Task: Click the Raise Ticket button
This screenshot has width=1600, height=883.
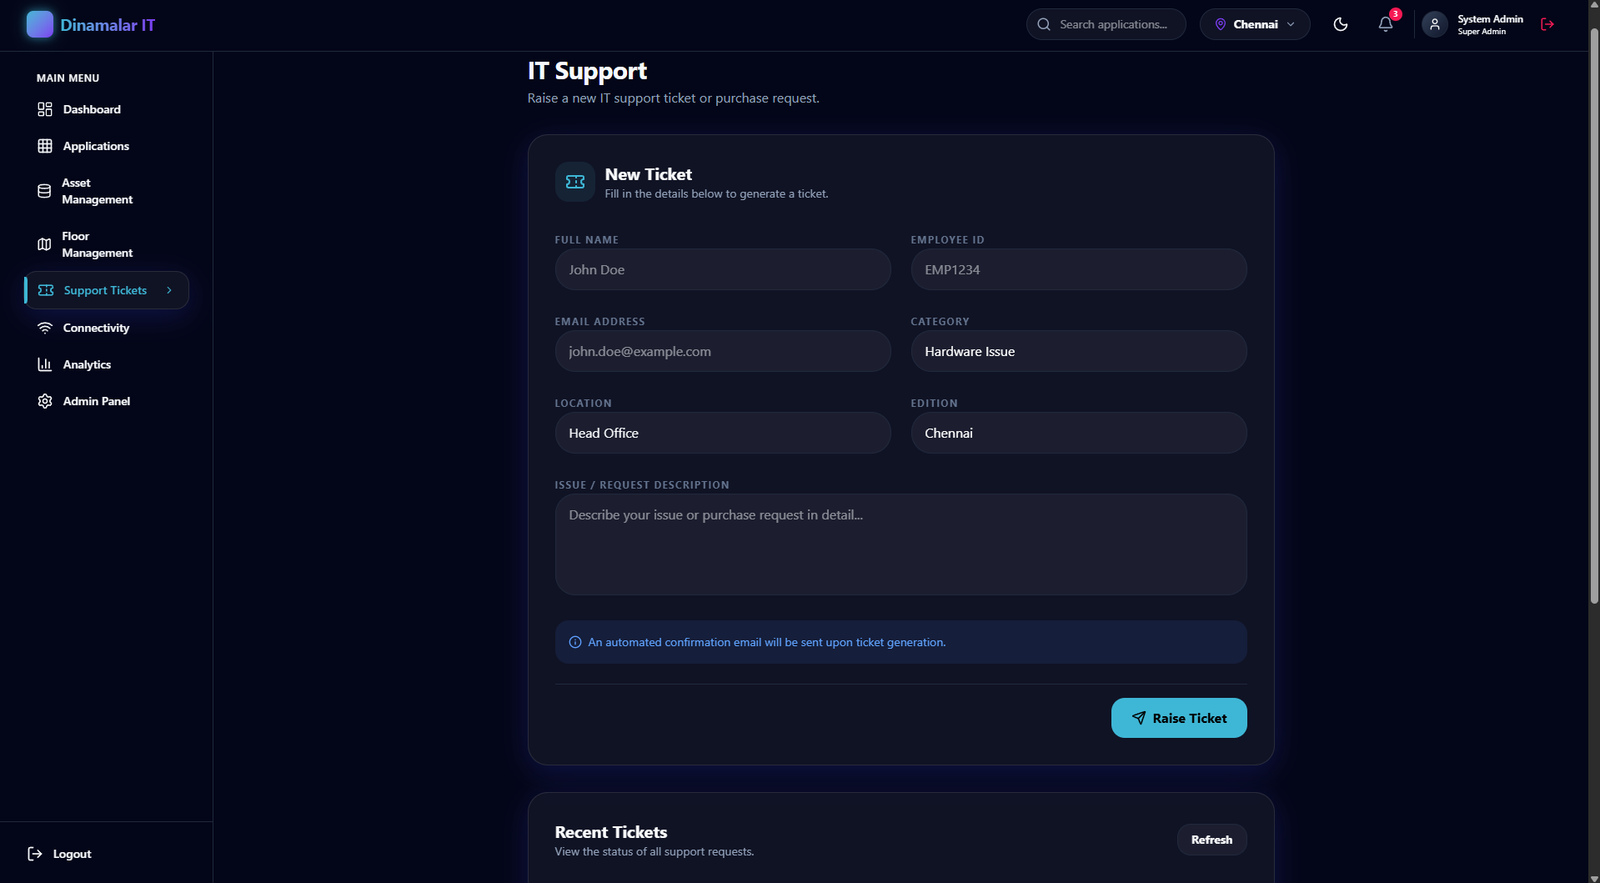Action: pos(1179,718)
